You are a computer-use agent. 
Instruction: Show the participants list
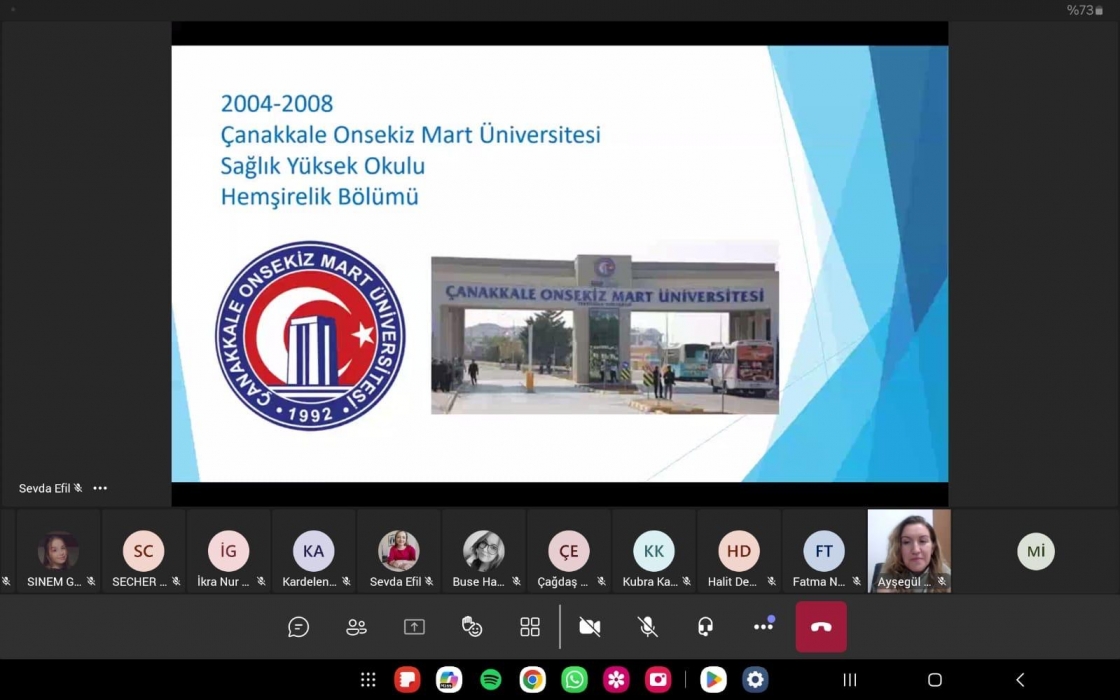[x=356, y=627]
